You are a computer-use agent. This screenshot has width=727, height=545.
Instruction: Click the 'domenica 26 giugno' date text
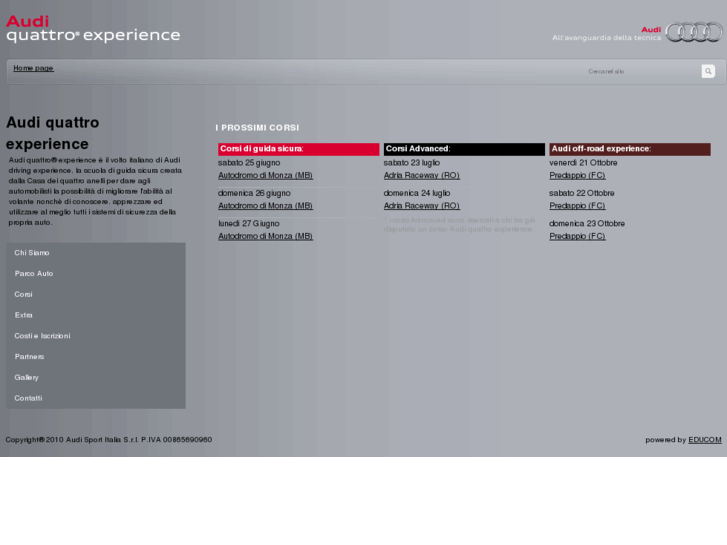pos(254,193)
